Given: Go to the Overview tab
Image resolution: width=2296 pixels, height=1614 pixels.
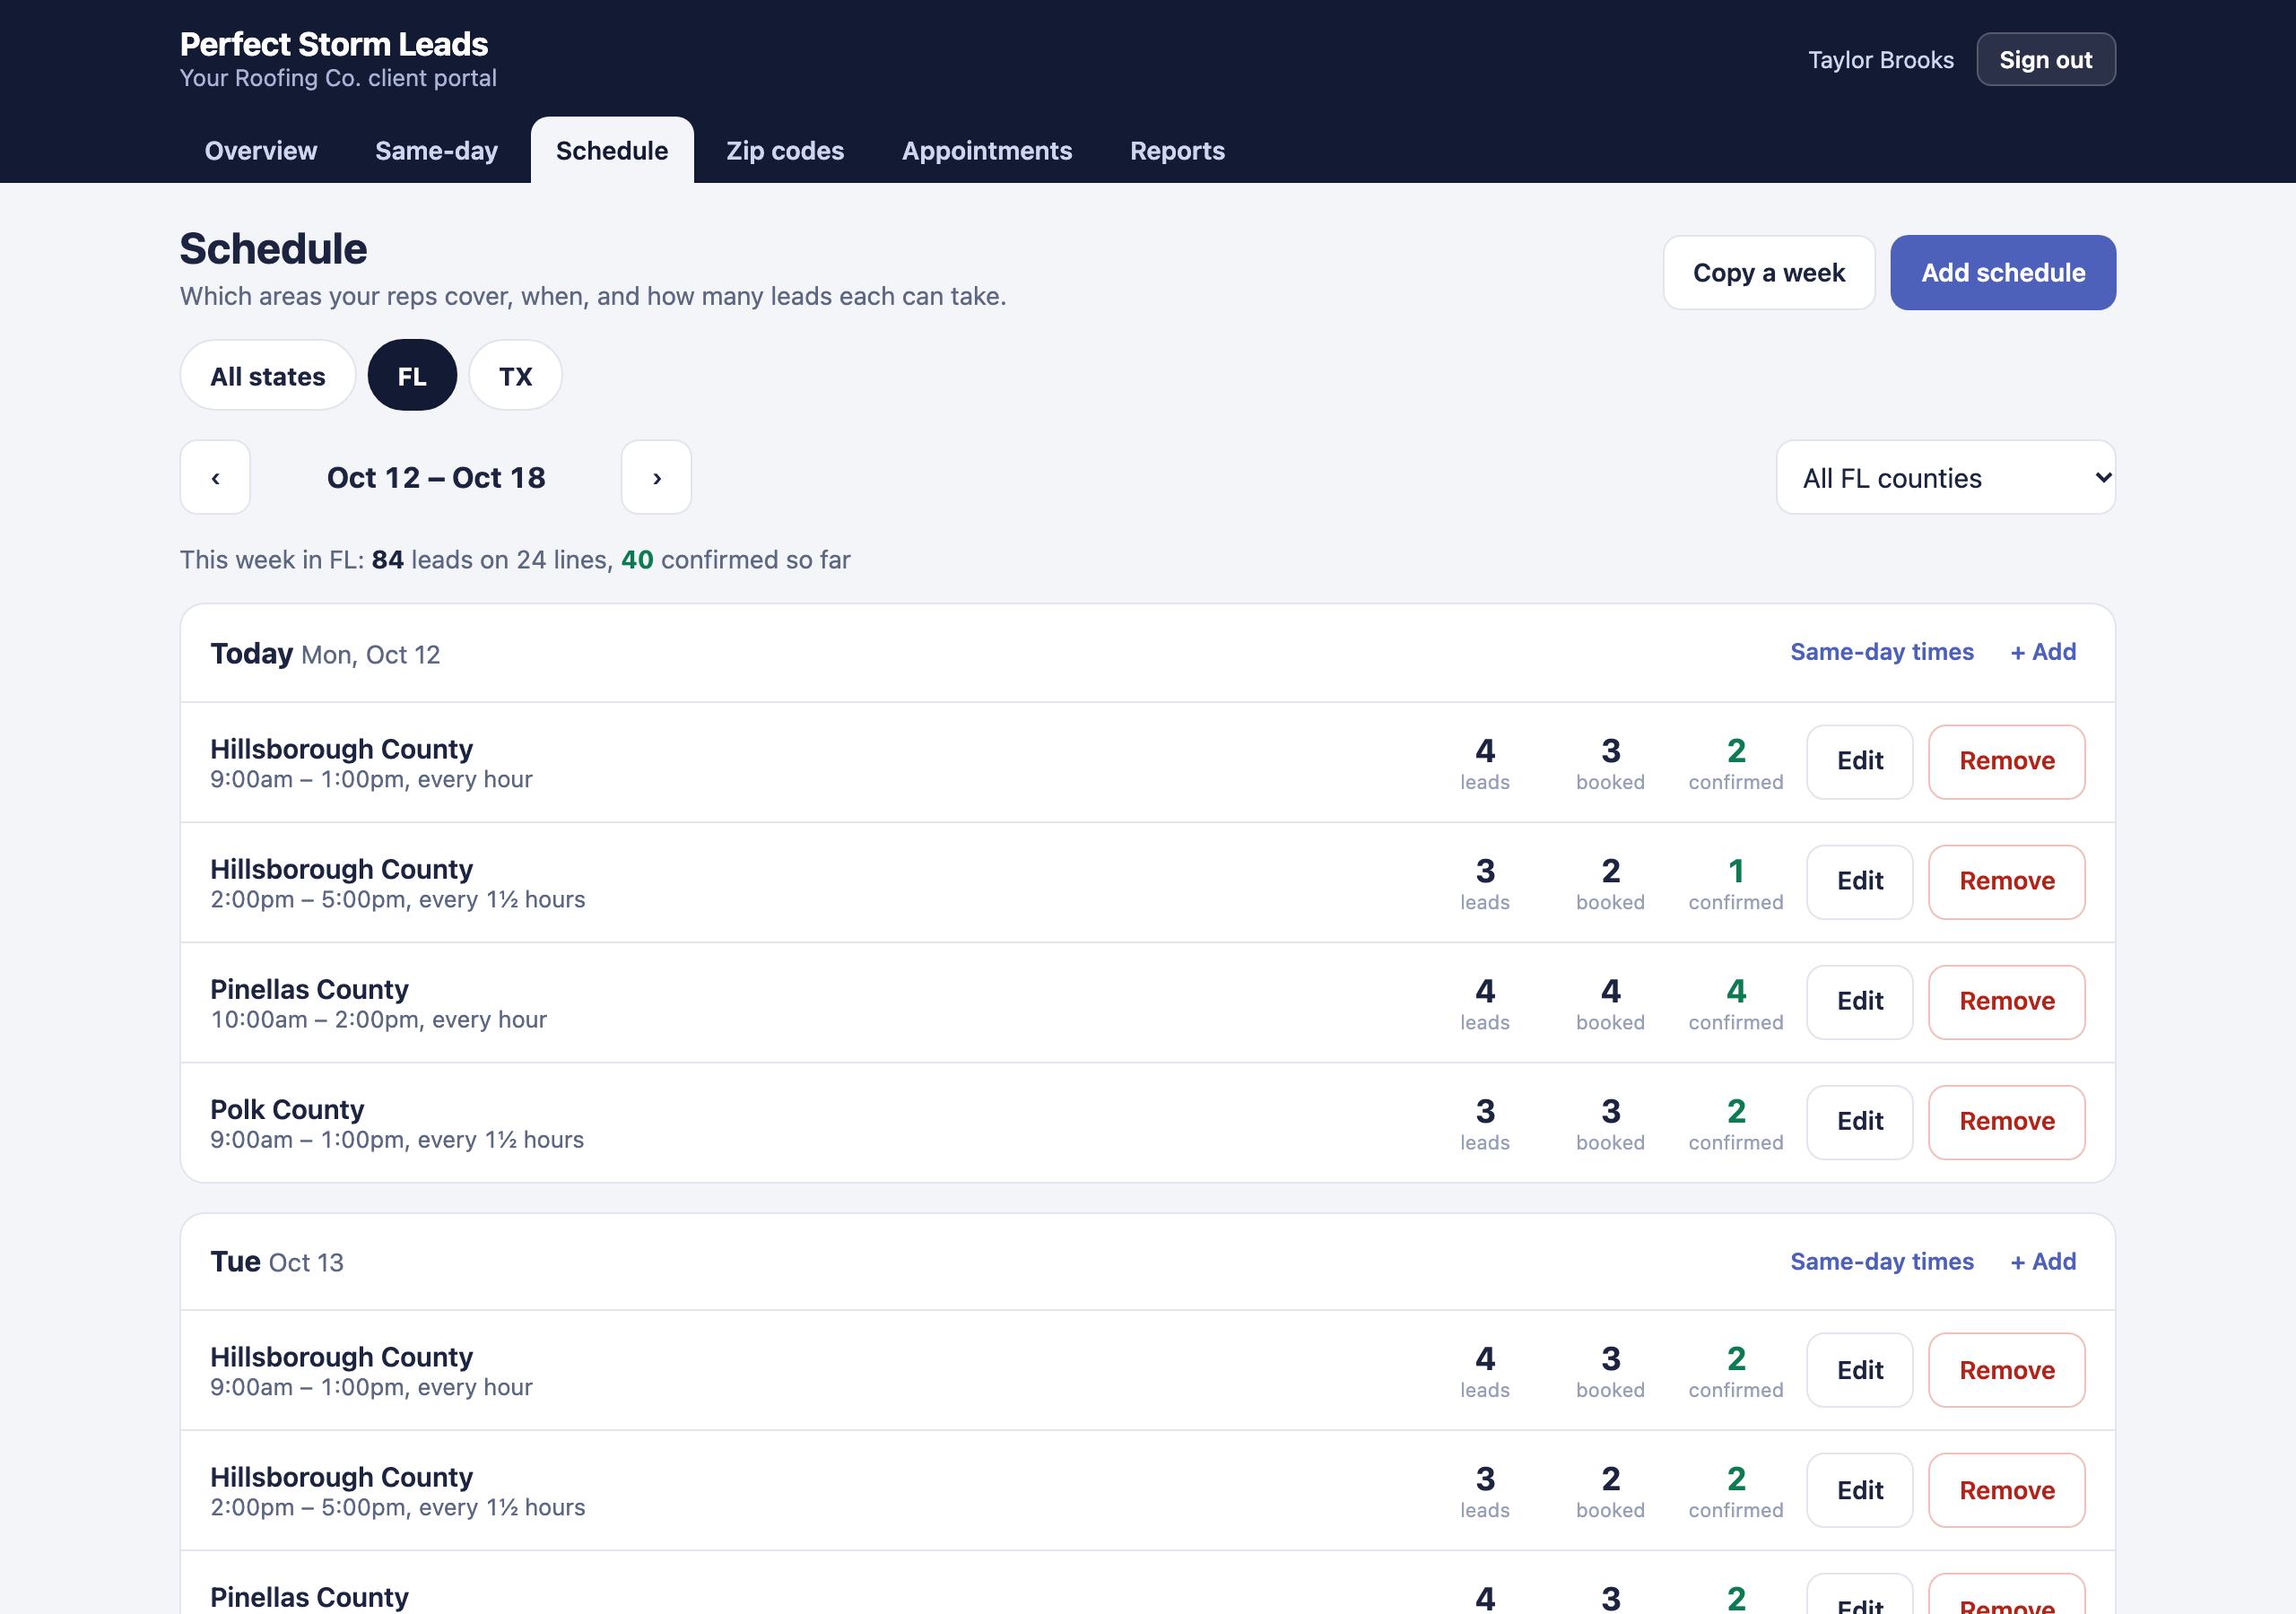Looking at the screenshot, I should pyautogui.click(x=261, y=151).
